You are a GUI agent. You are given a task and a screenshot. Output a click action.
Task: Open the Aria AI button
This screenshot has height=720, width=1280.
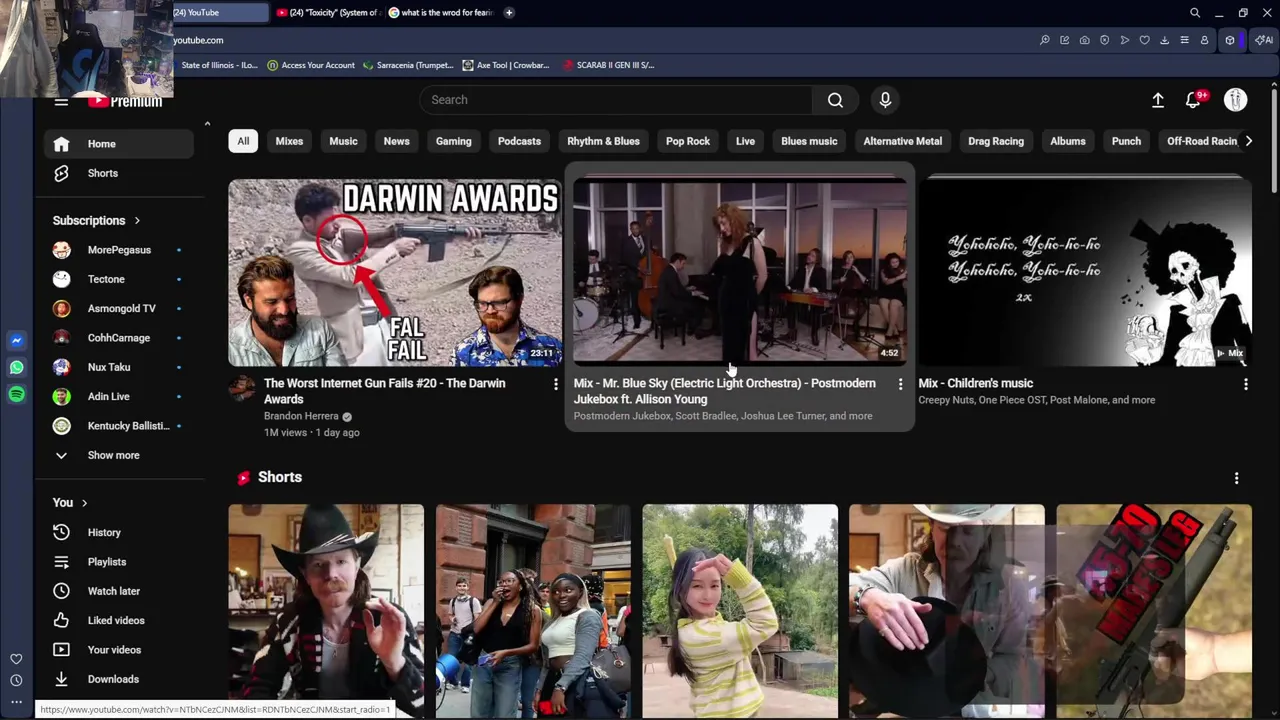coord(1264,40)
